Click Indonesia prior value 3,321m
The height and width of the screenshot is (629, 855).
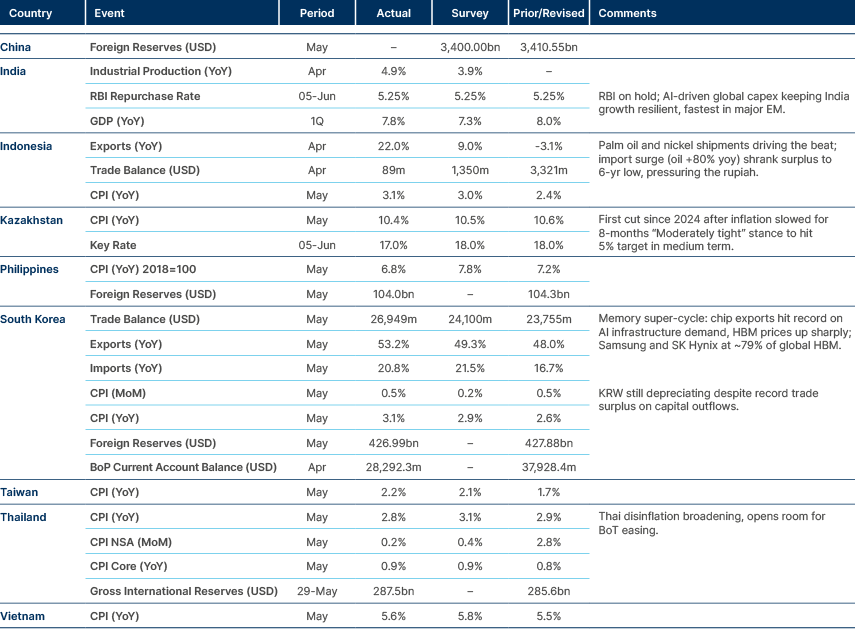pyautogui.click(x=549, y=170)
